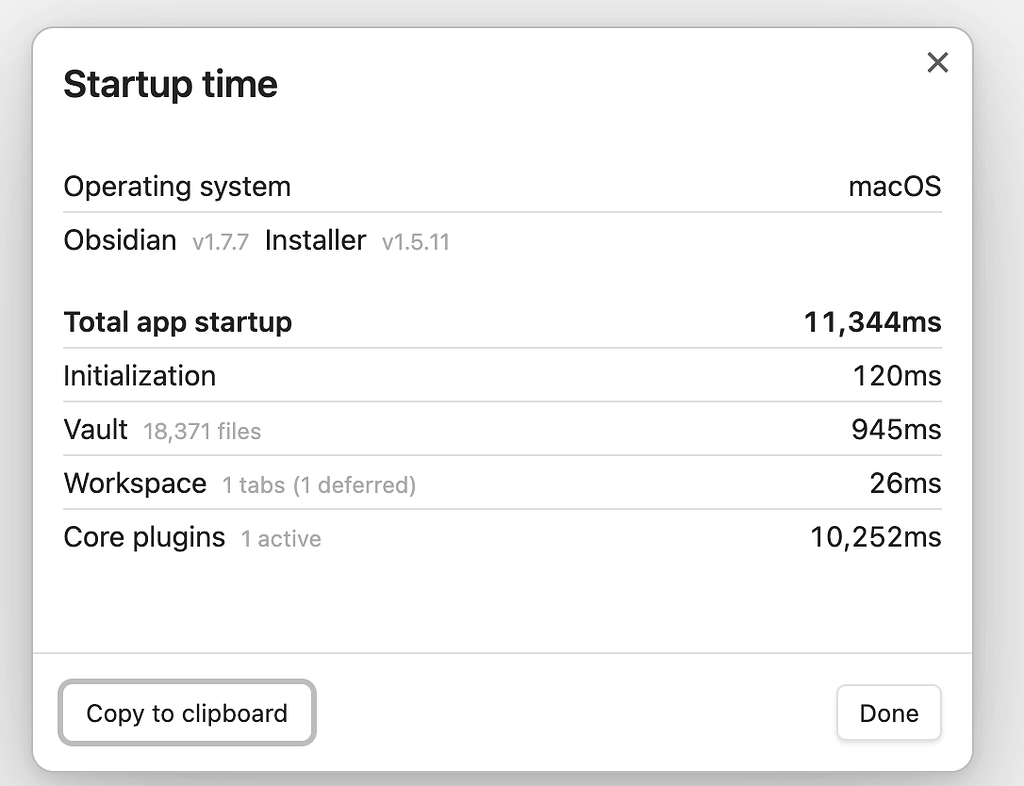Select the 18,371 files annotation
The image size is (1024, 786).
click(x=202, y=431)
